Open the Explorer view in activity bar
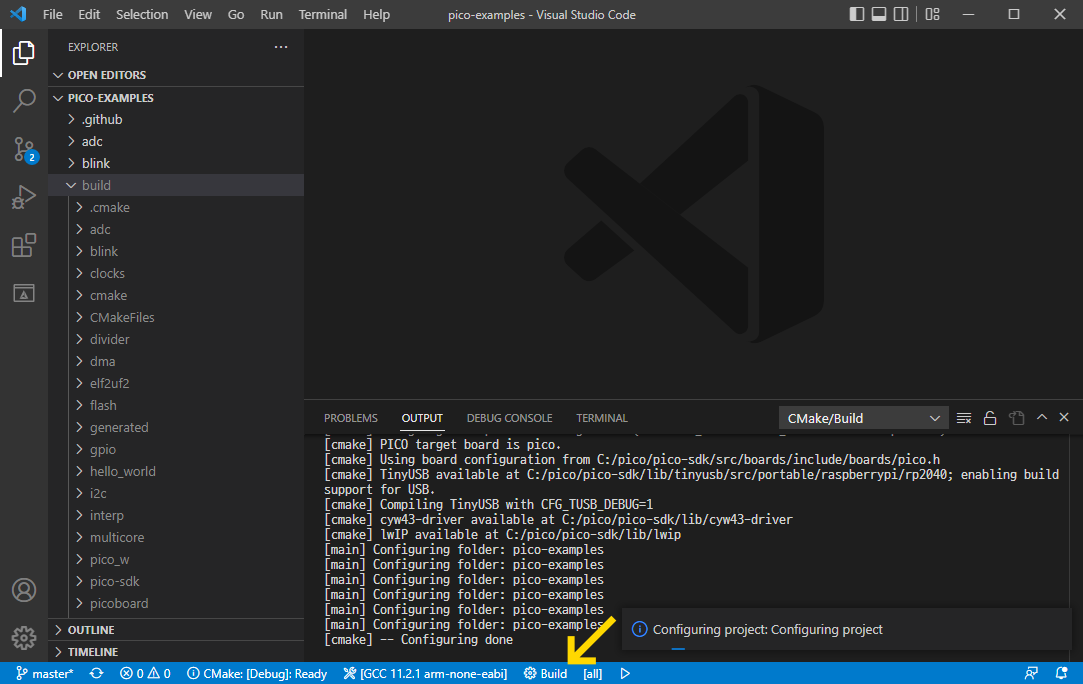The width and height of the screenshot is (1083, 684). point(23,53)
